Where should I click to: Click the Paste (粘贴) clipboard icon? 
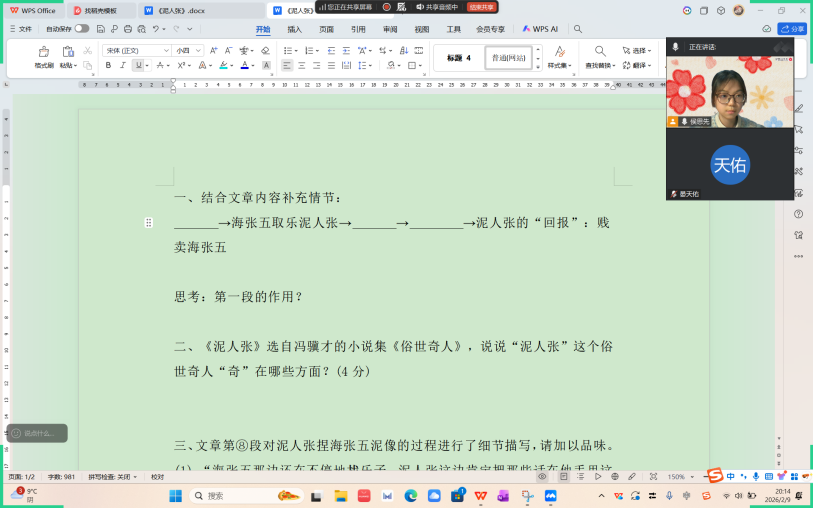point(68,54)
